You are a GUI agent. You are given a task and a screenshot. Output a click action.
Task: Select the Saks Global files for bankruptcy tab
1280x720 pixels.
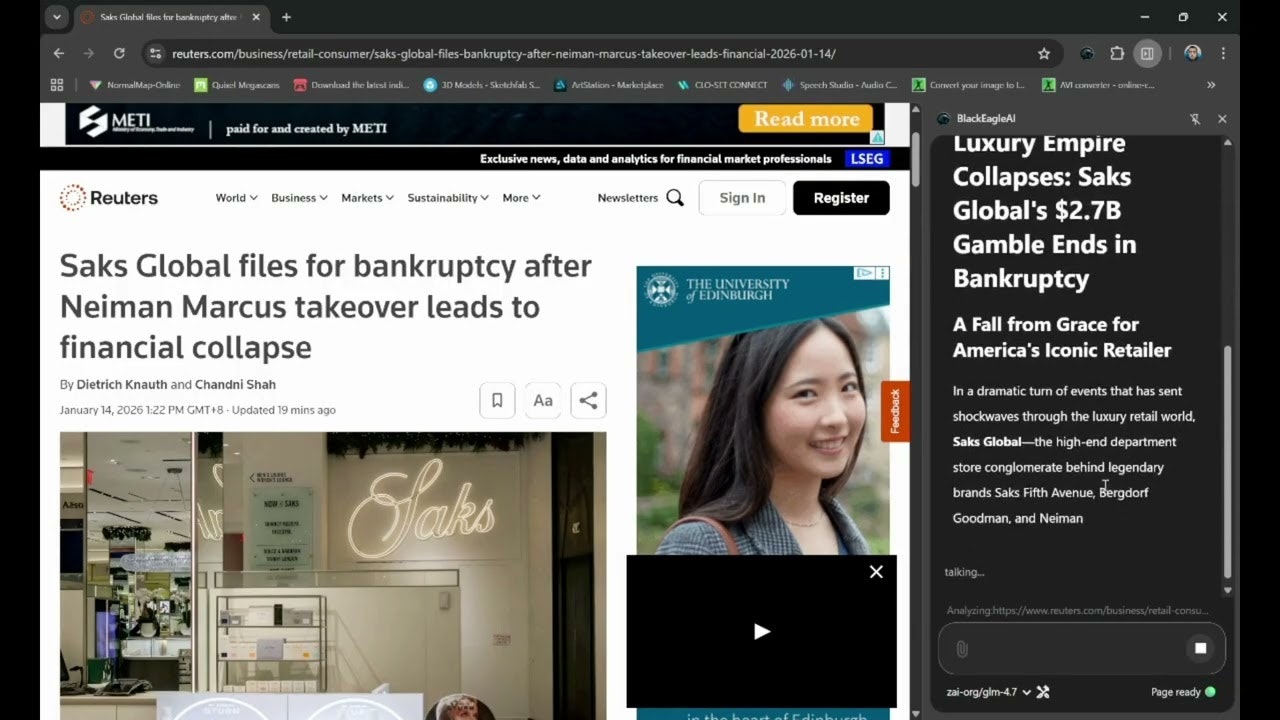170,17
